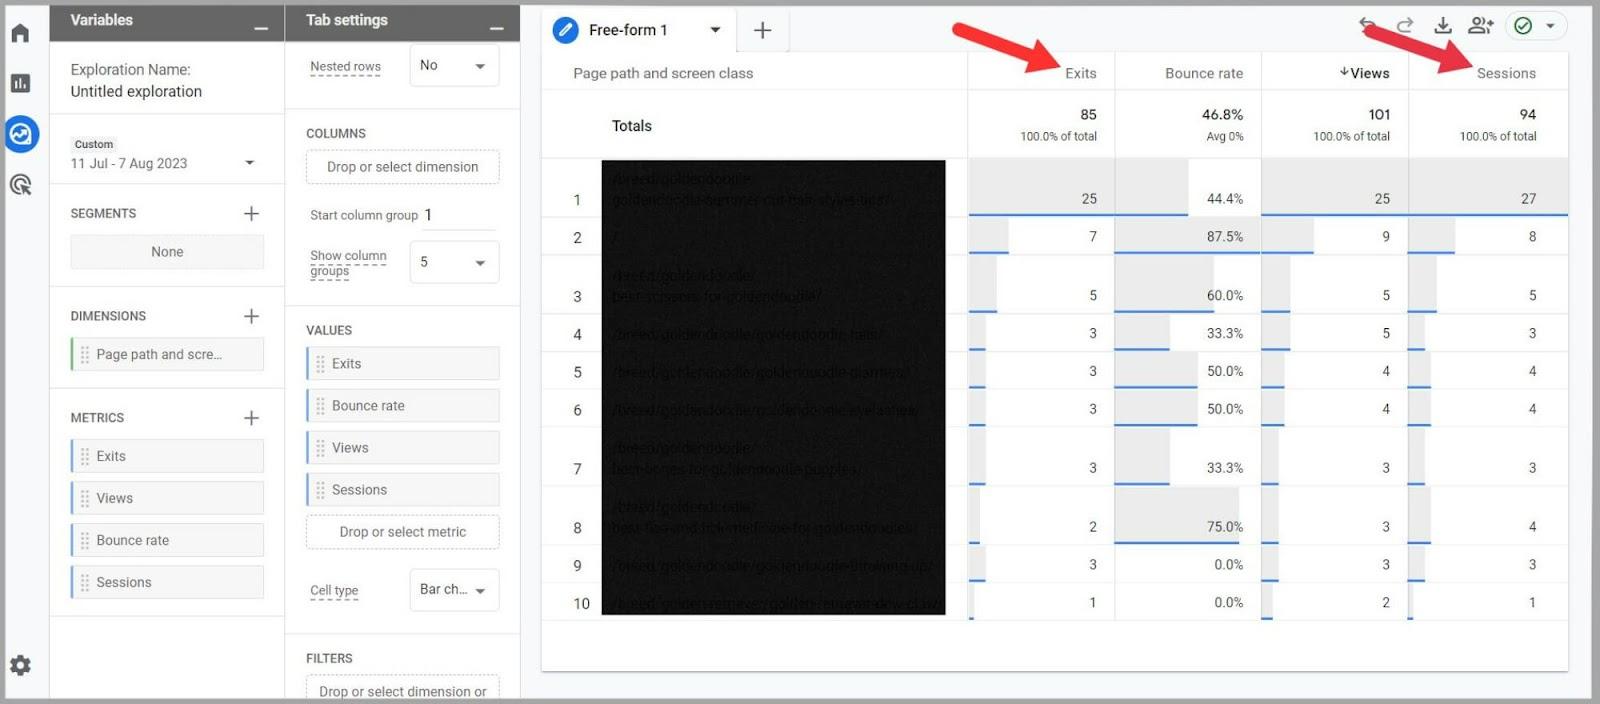Minimize the Variables panel
The image size is (1600, 704).
pyautogui.click(x=261, y=28)
